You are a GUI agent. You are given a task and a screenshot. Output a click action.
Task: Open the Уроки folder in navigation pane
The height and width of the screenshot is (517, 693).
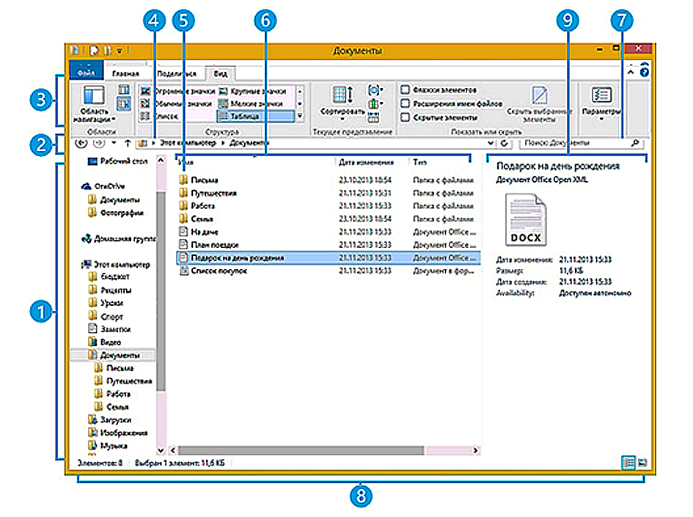(106, 303)
